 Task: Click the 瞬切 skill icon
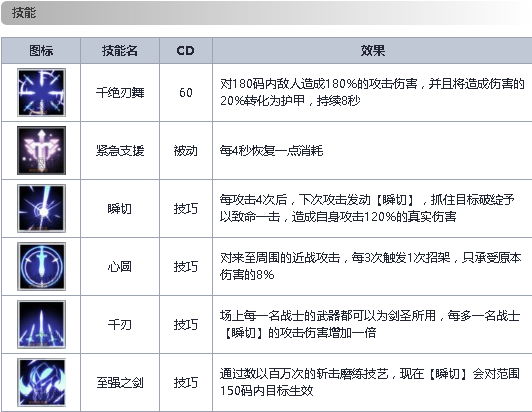(41, 208)
